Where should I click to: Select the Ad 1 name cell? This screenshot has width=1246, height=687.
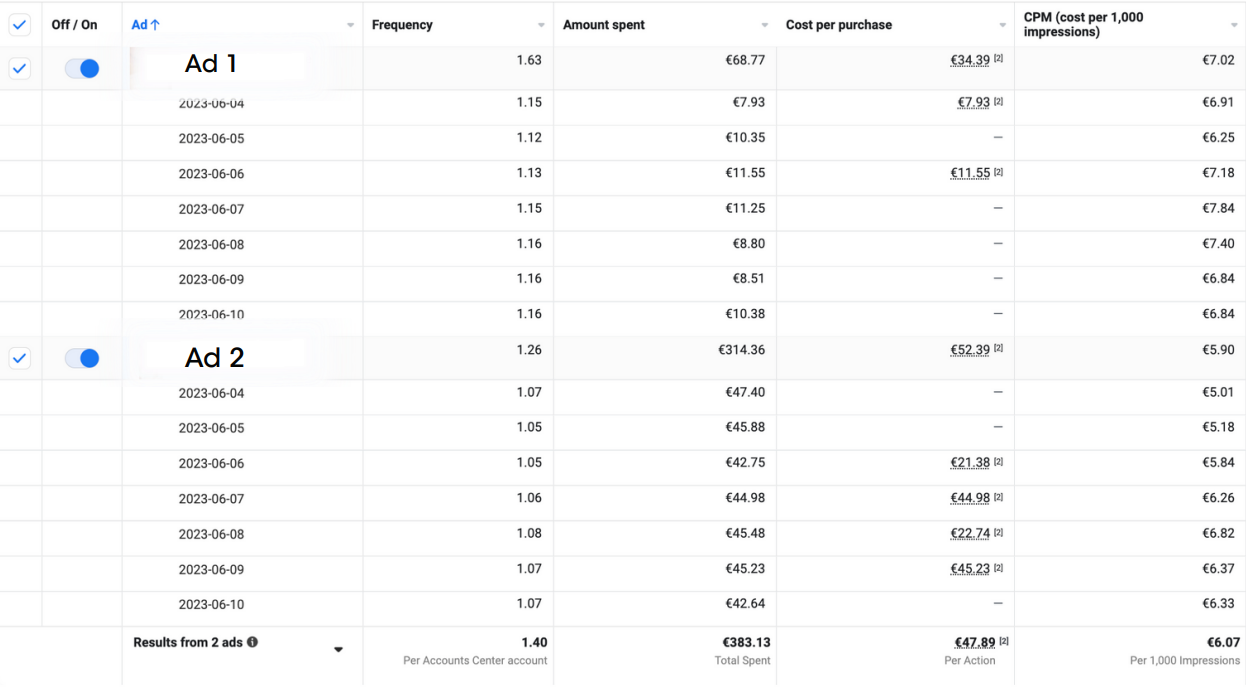[242, 68]
